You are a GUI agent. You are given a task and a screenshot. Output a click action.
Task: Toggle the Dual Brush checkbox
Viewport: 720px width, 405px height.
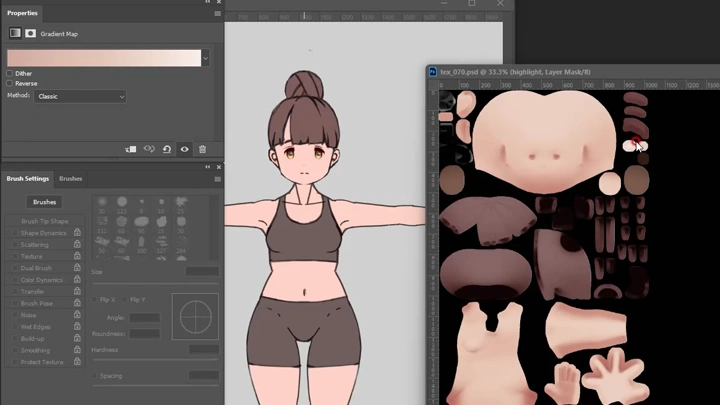(15, 268)
